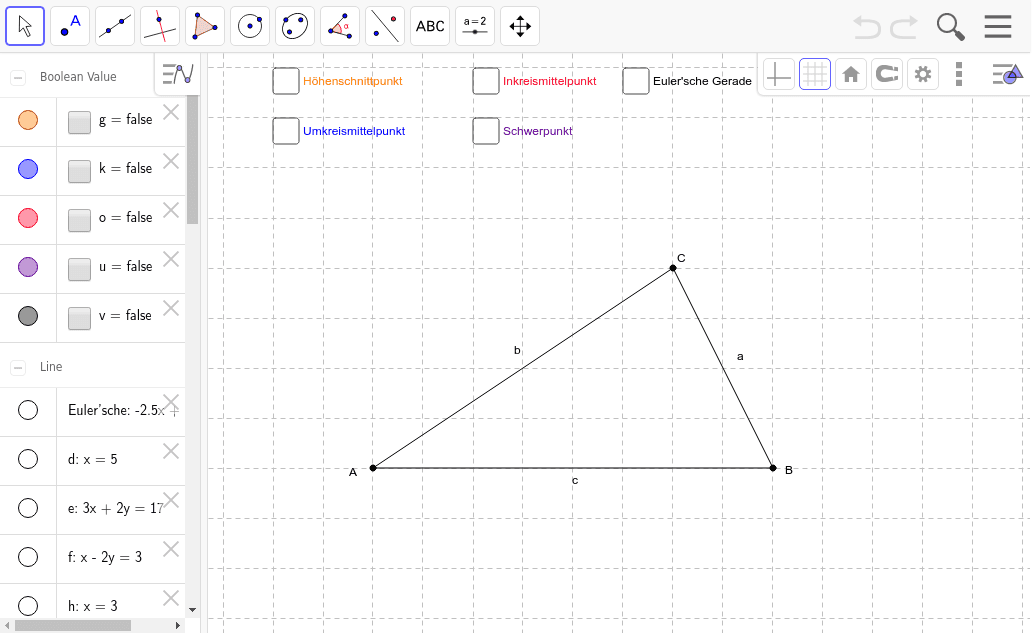
Task: Select point B of the triangle
Action: [773, 468]
